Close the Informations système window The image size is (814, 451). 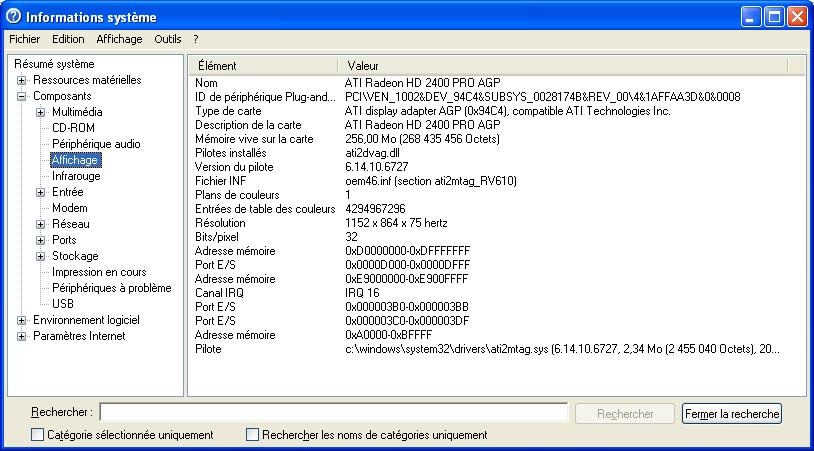pos(797,17)
